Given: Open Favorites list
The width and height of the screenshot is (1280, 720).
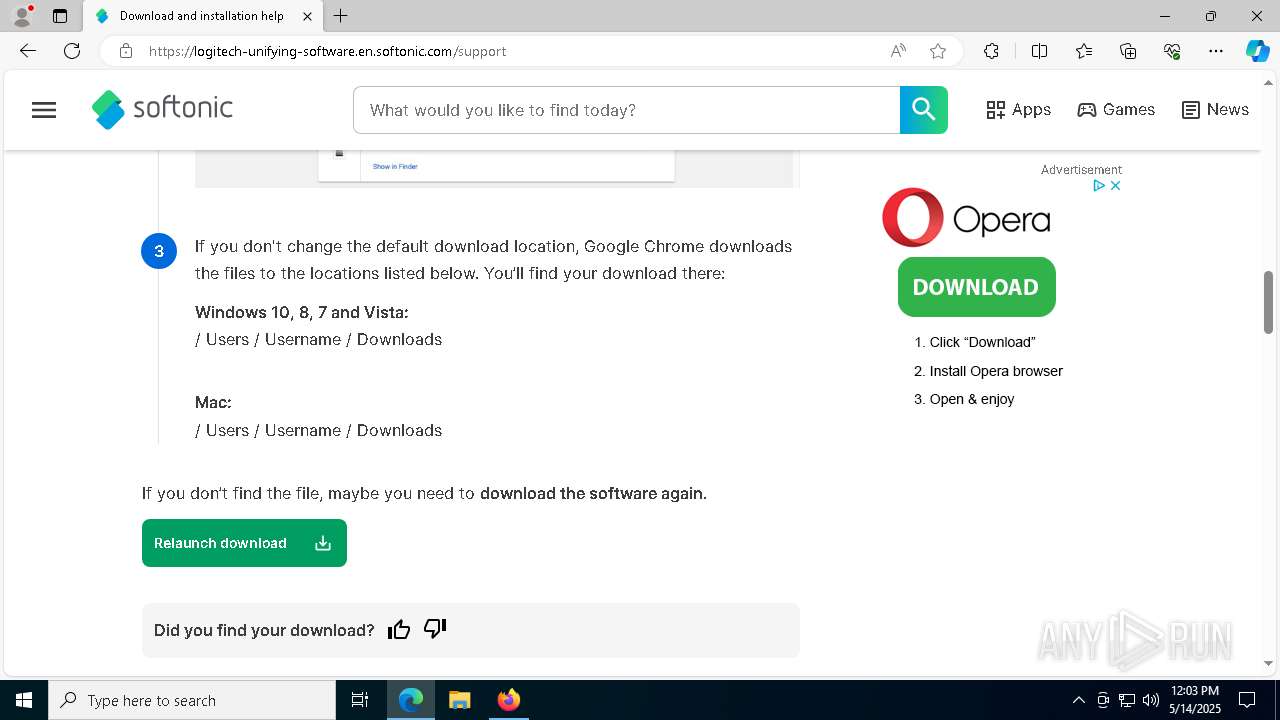Looking at the screenshot, I should (x=1084, y=51).
